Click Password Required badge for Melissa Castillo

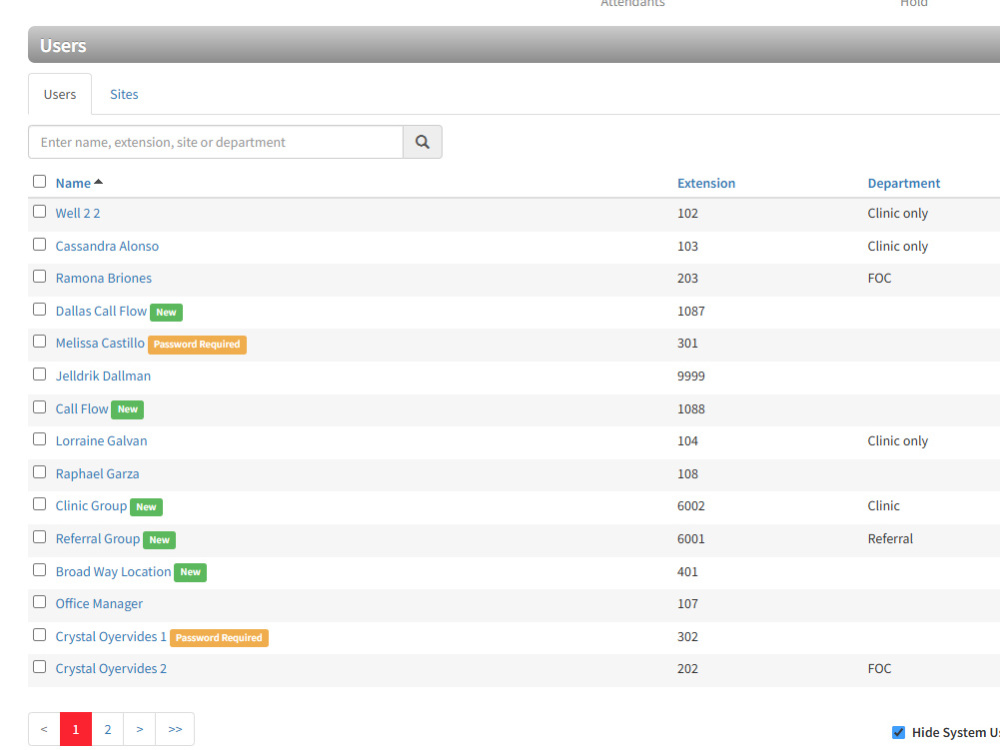197,344
